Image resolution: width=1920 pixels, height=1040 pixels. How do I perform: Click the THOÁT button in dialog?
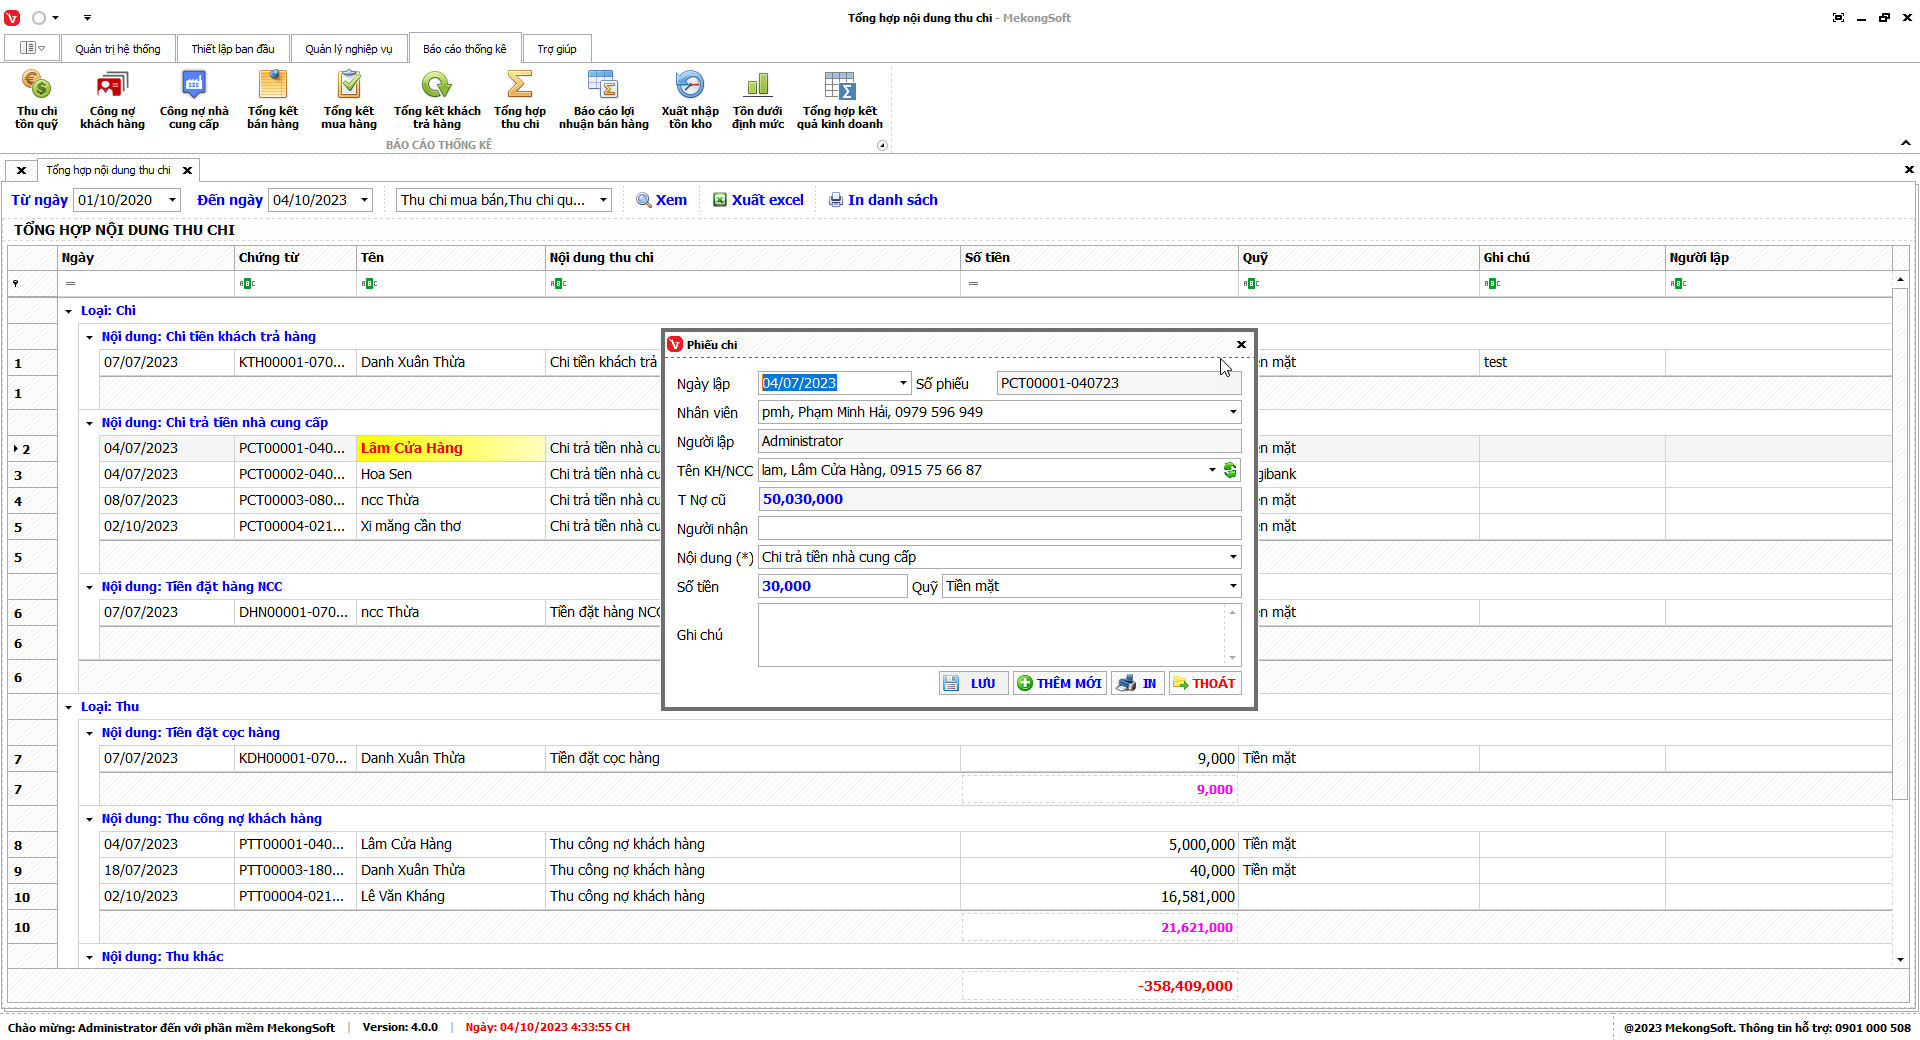pyautogui.click(x=1205, y=683)
